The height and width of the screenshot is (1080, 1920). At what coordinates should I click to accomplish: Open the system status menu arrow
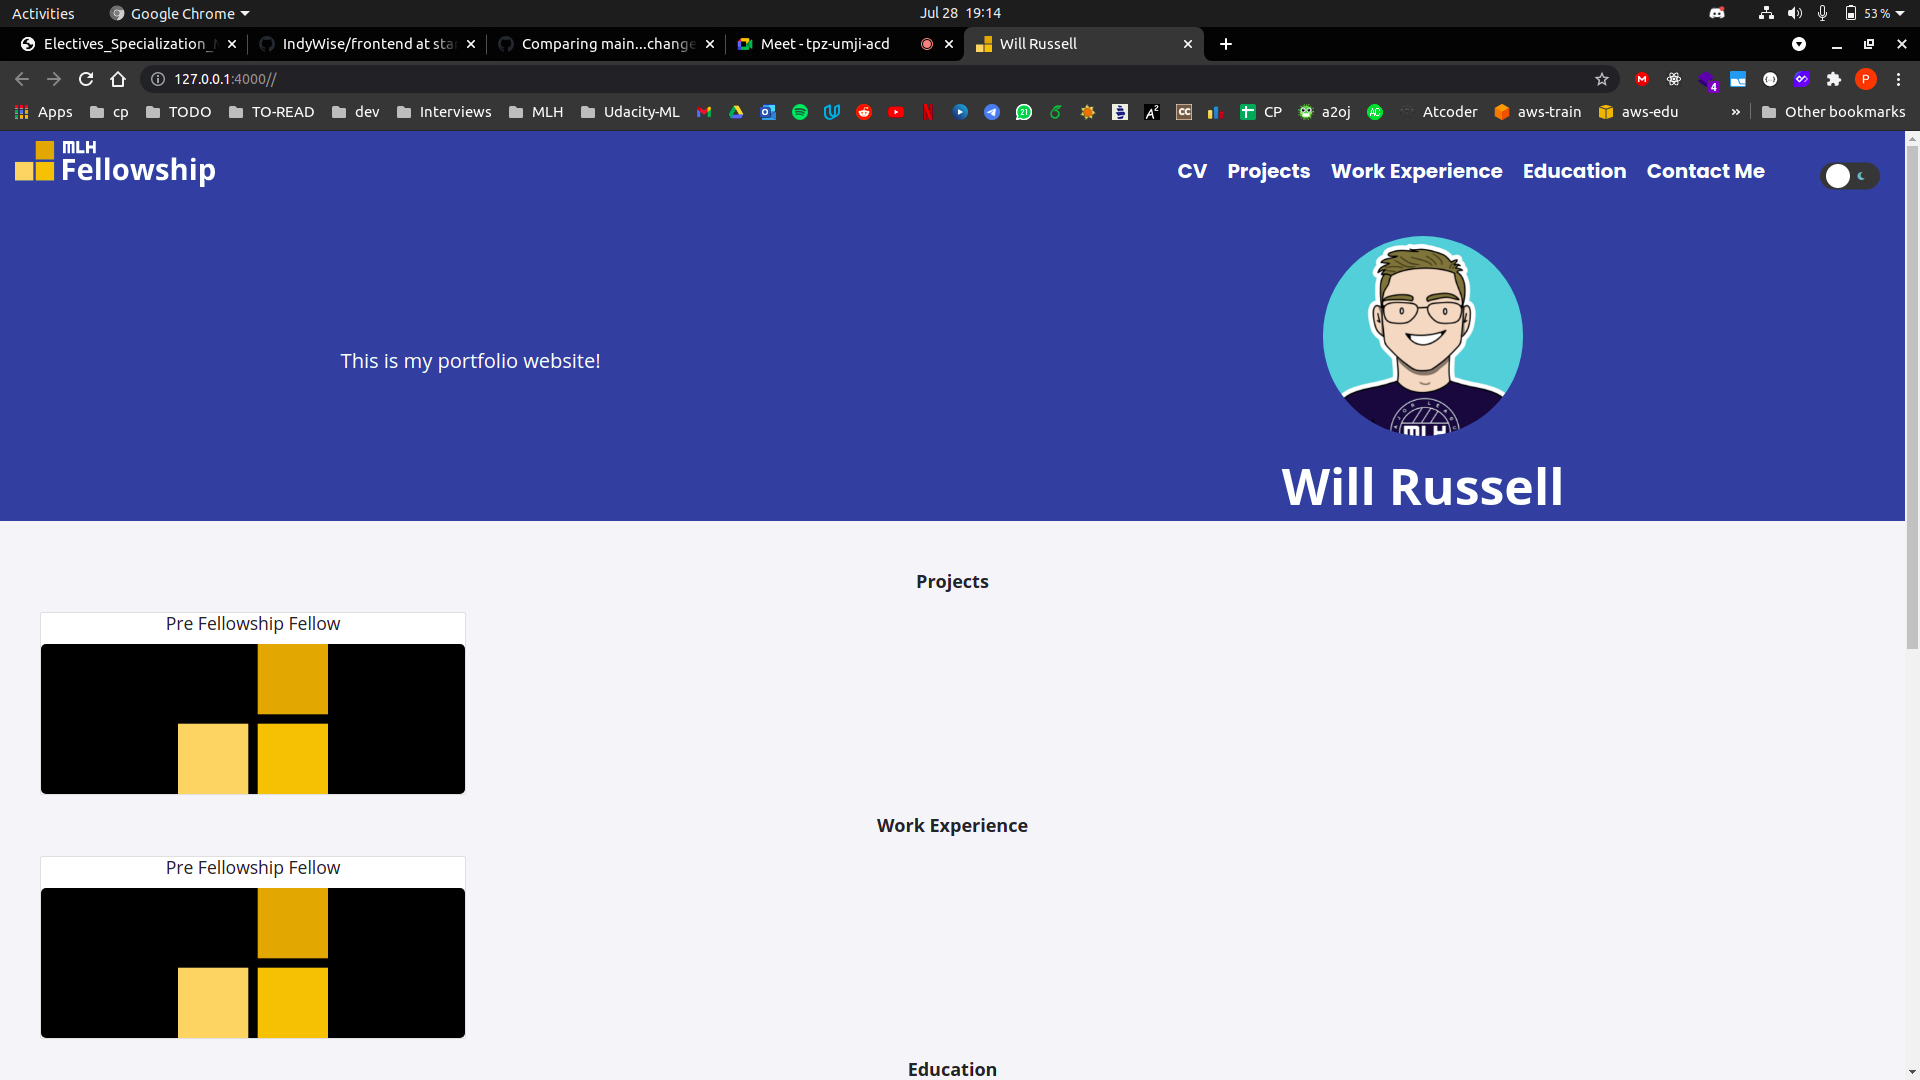[1900, 13]
